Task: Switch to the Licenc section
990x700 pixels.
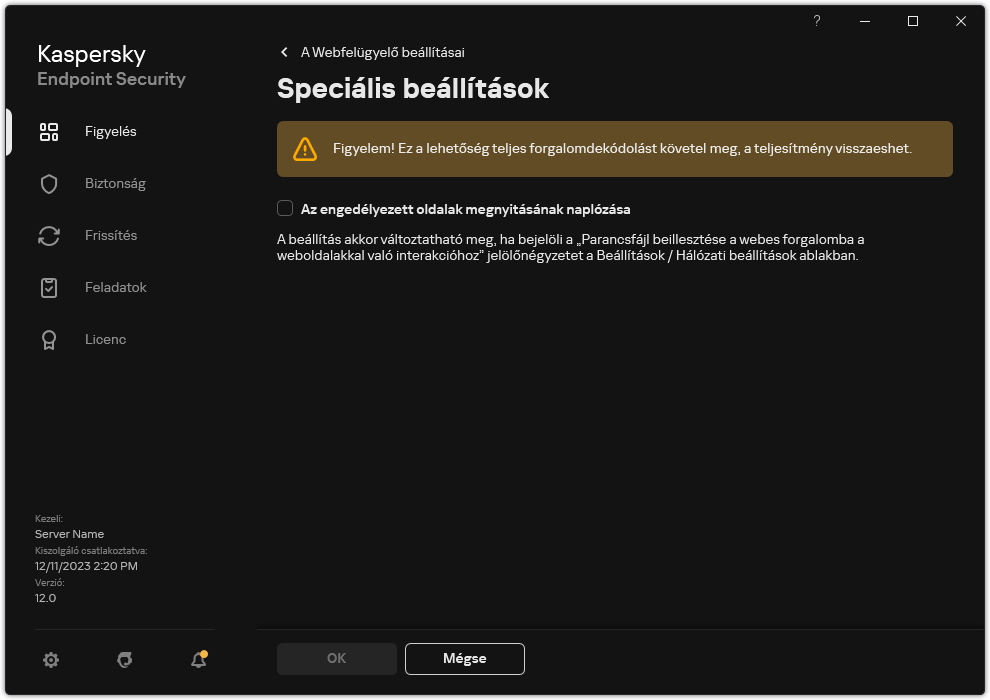Action: (103, 339)
